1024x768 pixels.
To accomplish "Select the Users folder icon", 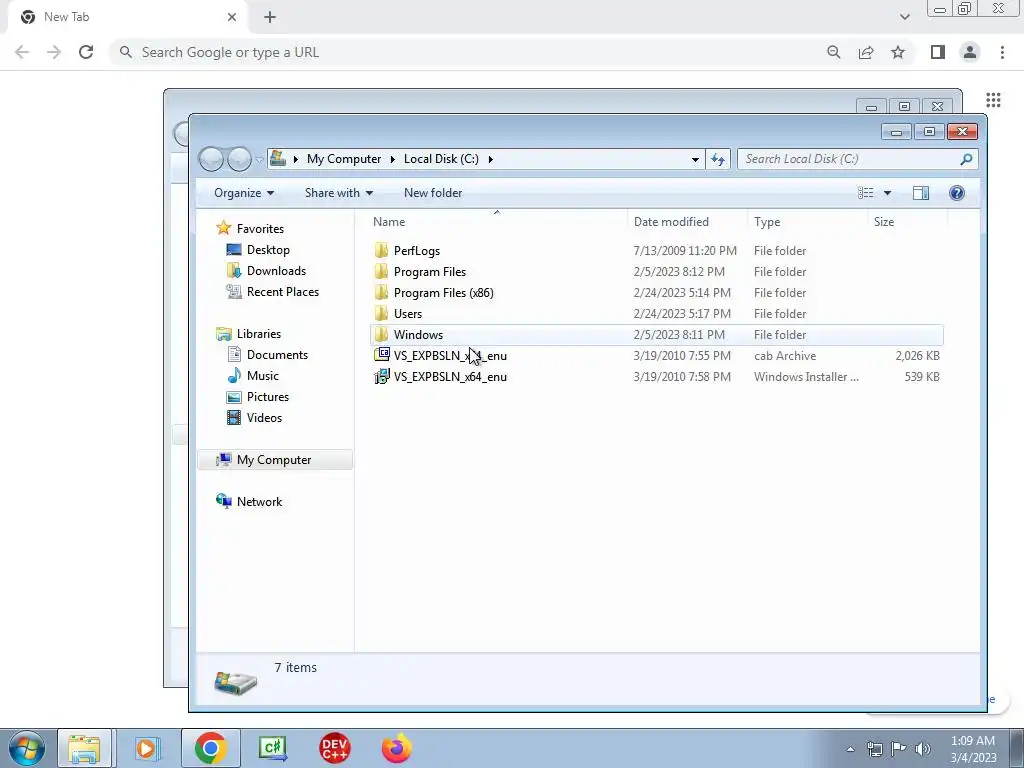I will click(381, 313).
